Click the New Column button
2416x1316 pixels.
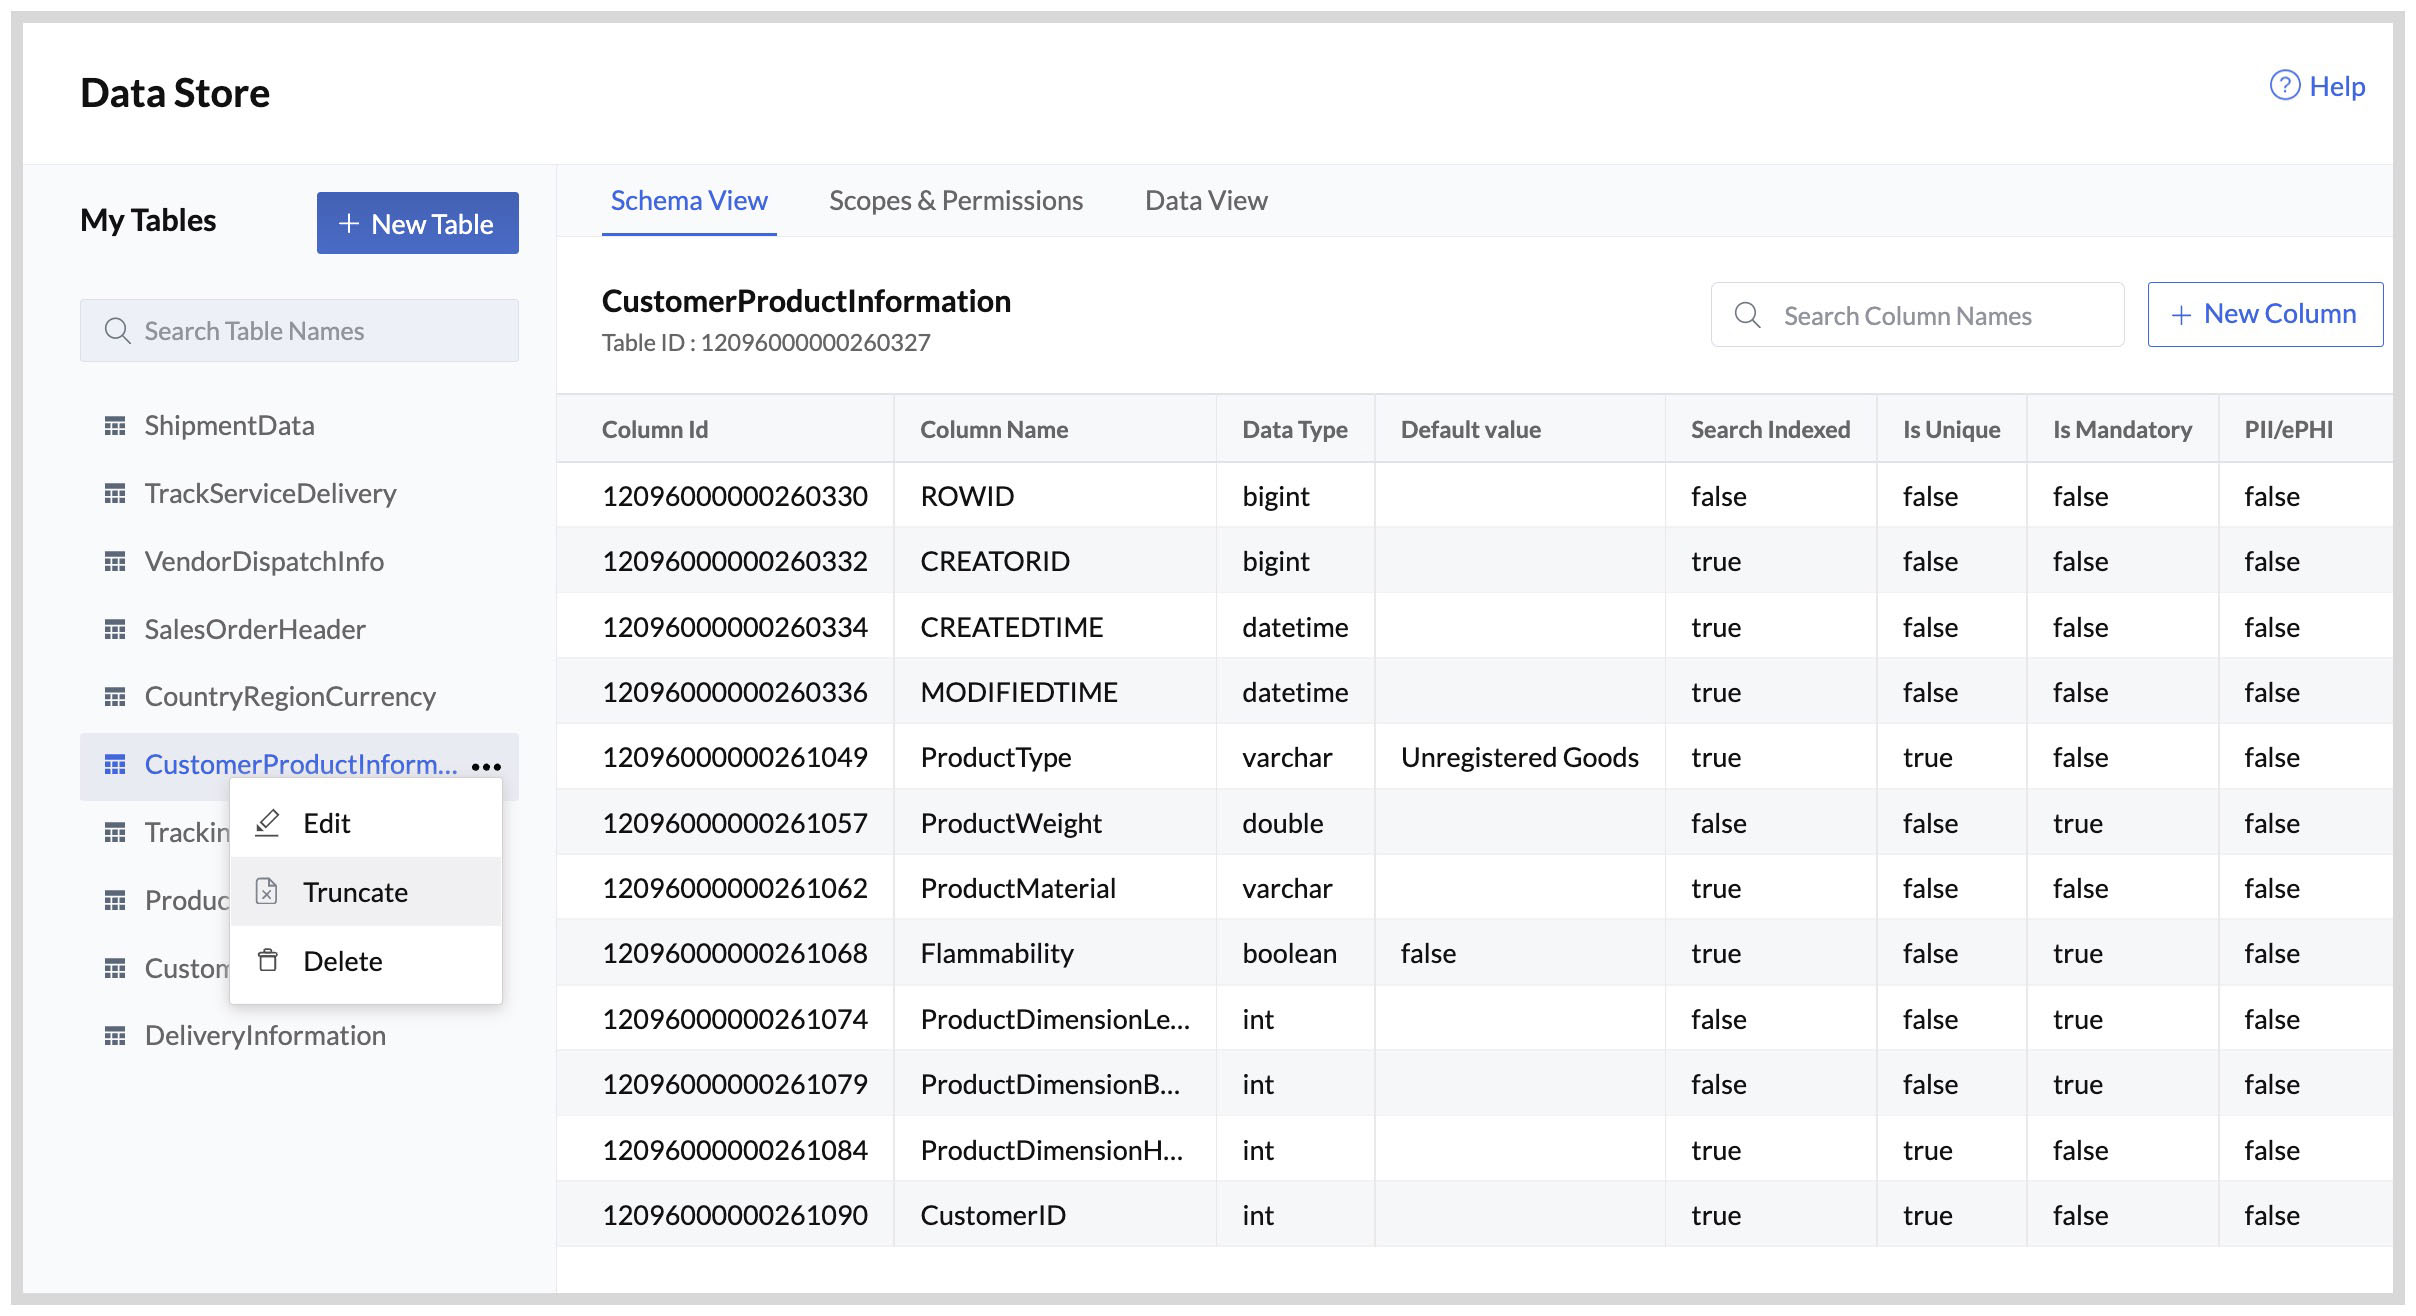click(x=2264, y=314)
